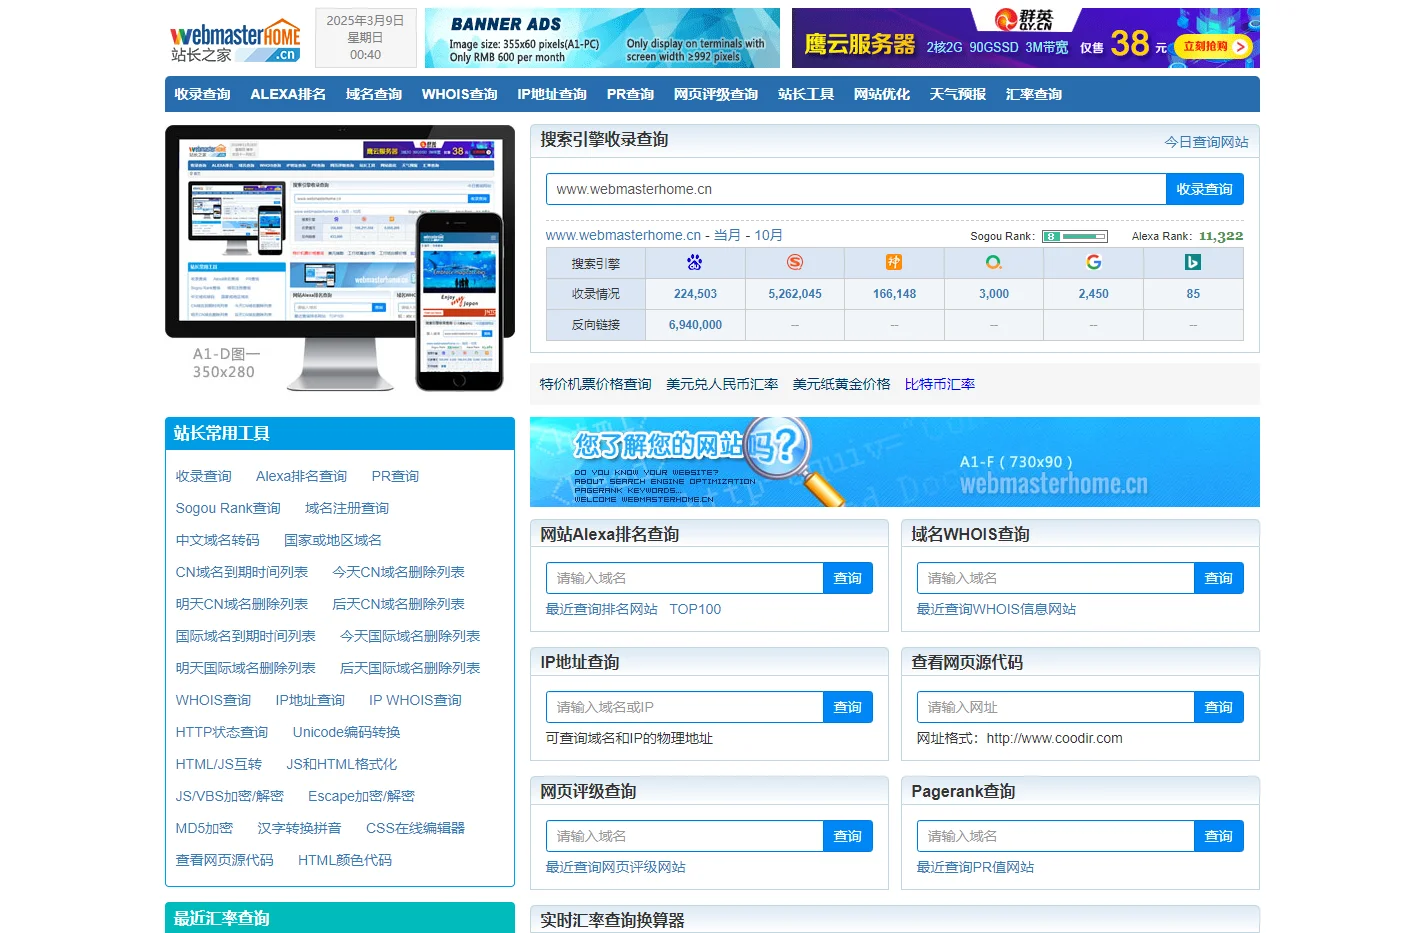Open the JS和HTML格式化 sidebar link
This screenshot has width=1424, height=933.
[x=342, y=764]
